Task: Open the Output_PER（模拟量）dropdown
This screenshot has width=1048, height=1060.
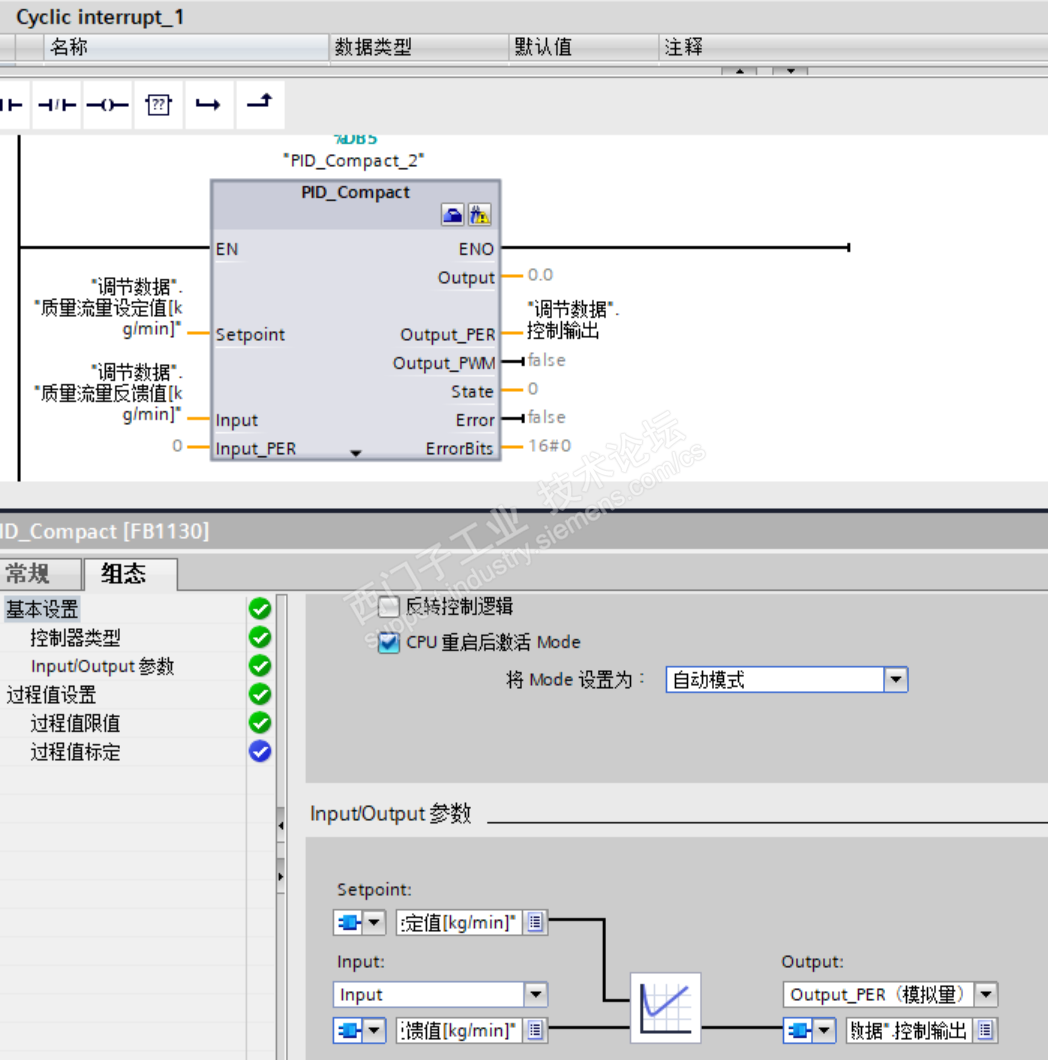Action: pyautogui.click(x=986, y=994)
